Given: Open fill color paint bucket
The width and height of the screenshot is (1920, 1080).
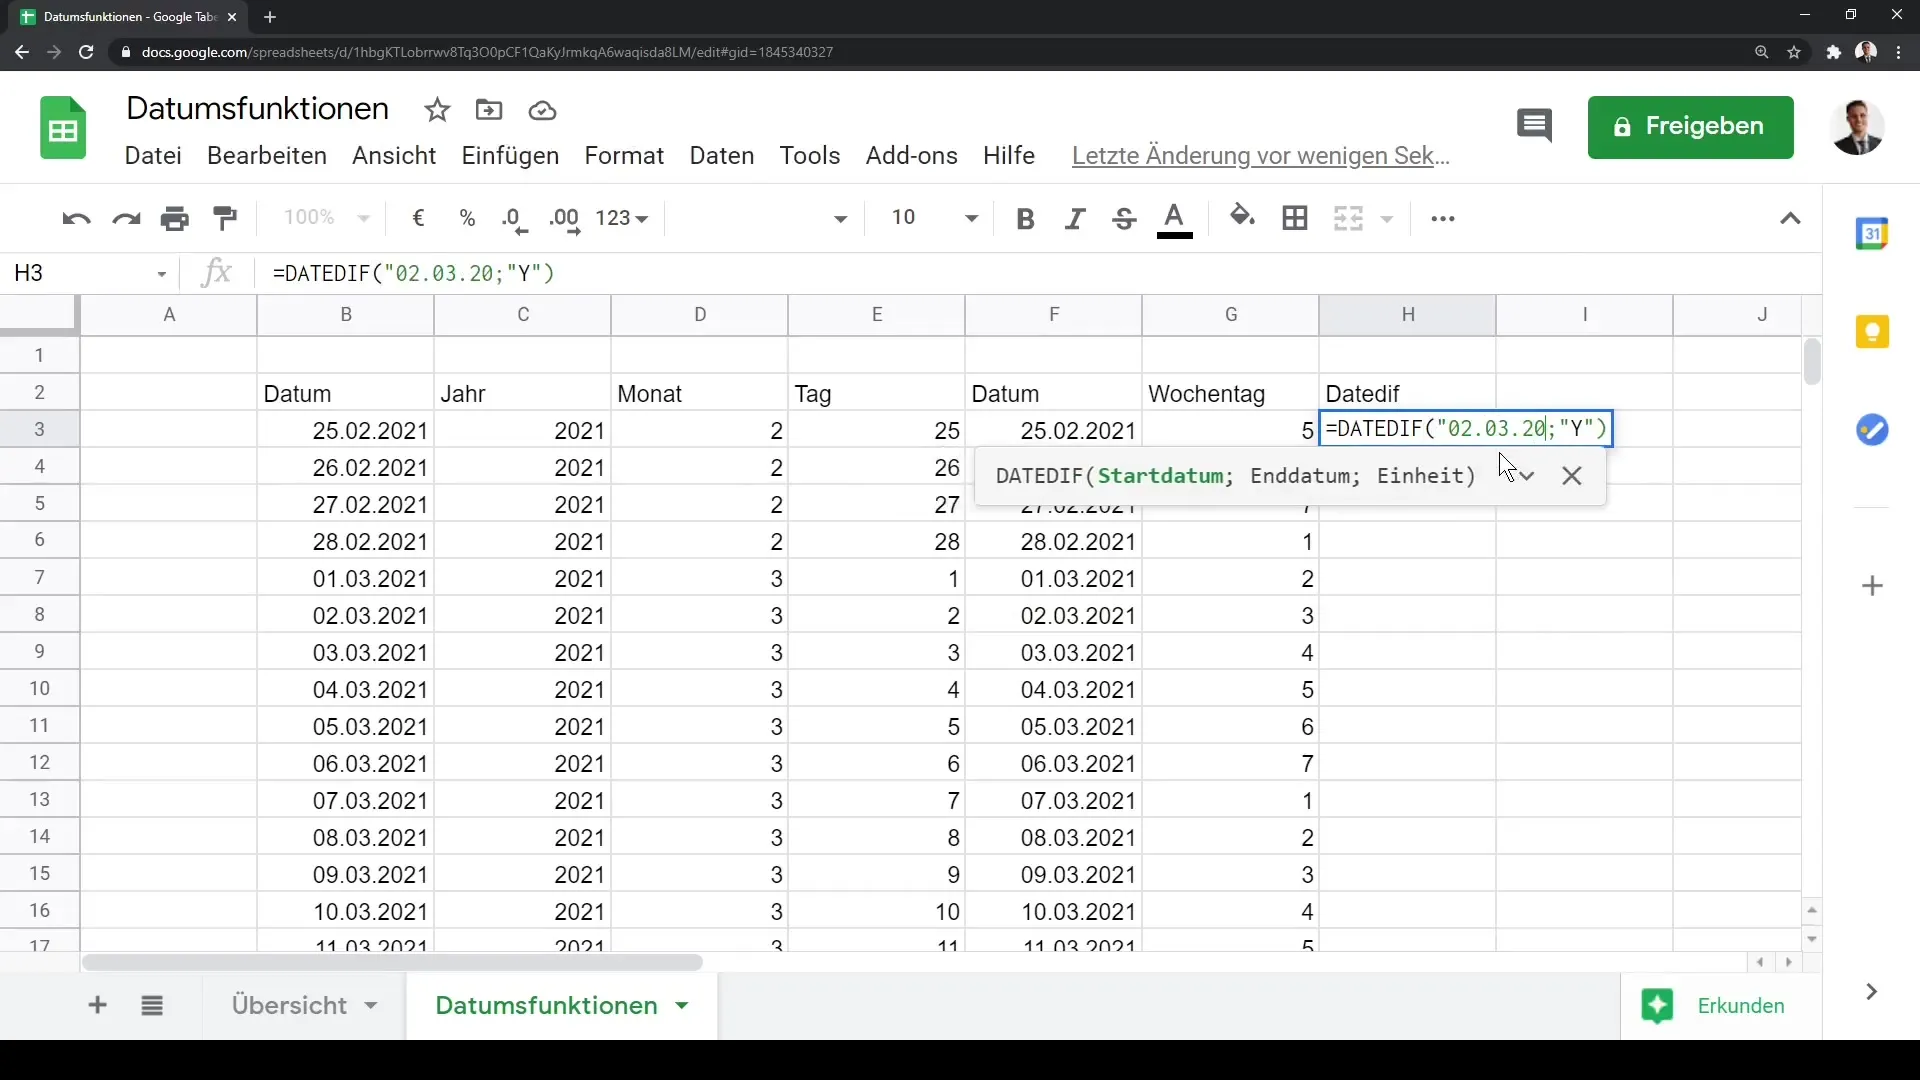Looking at the screenshot, I should tap(1242, 216).
